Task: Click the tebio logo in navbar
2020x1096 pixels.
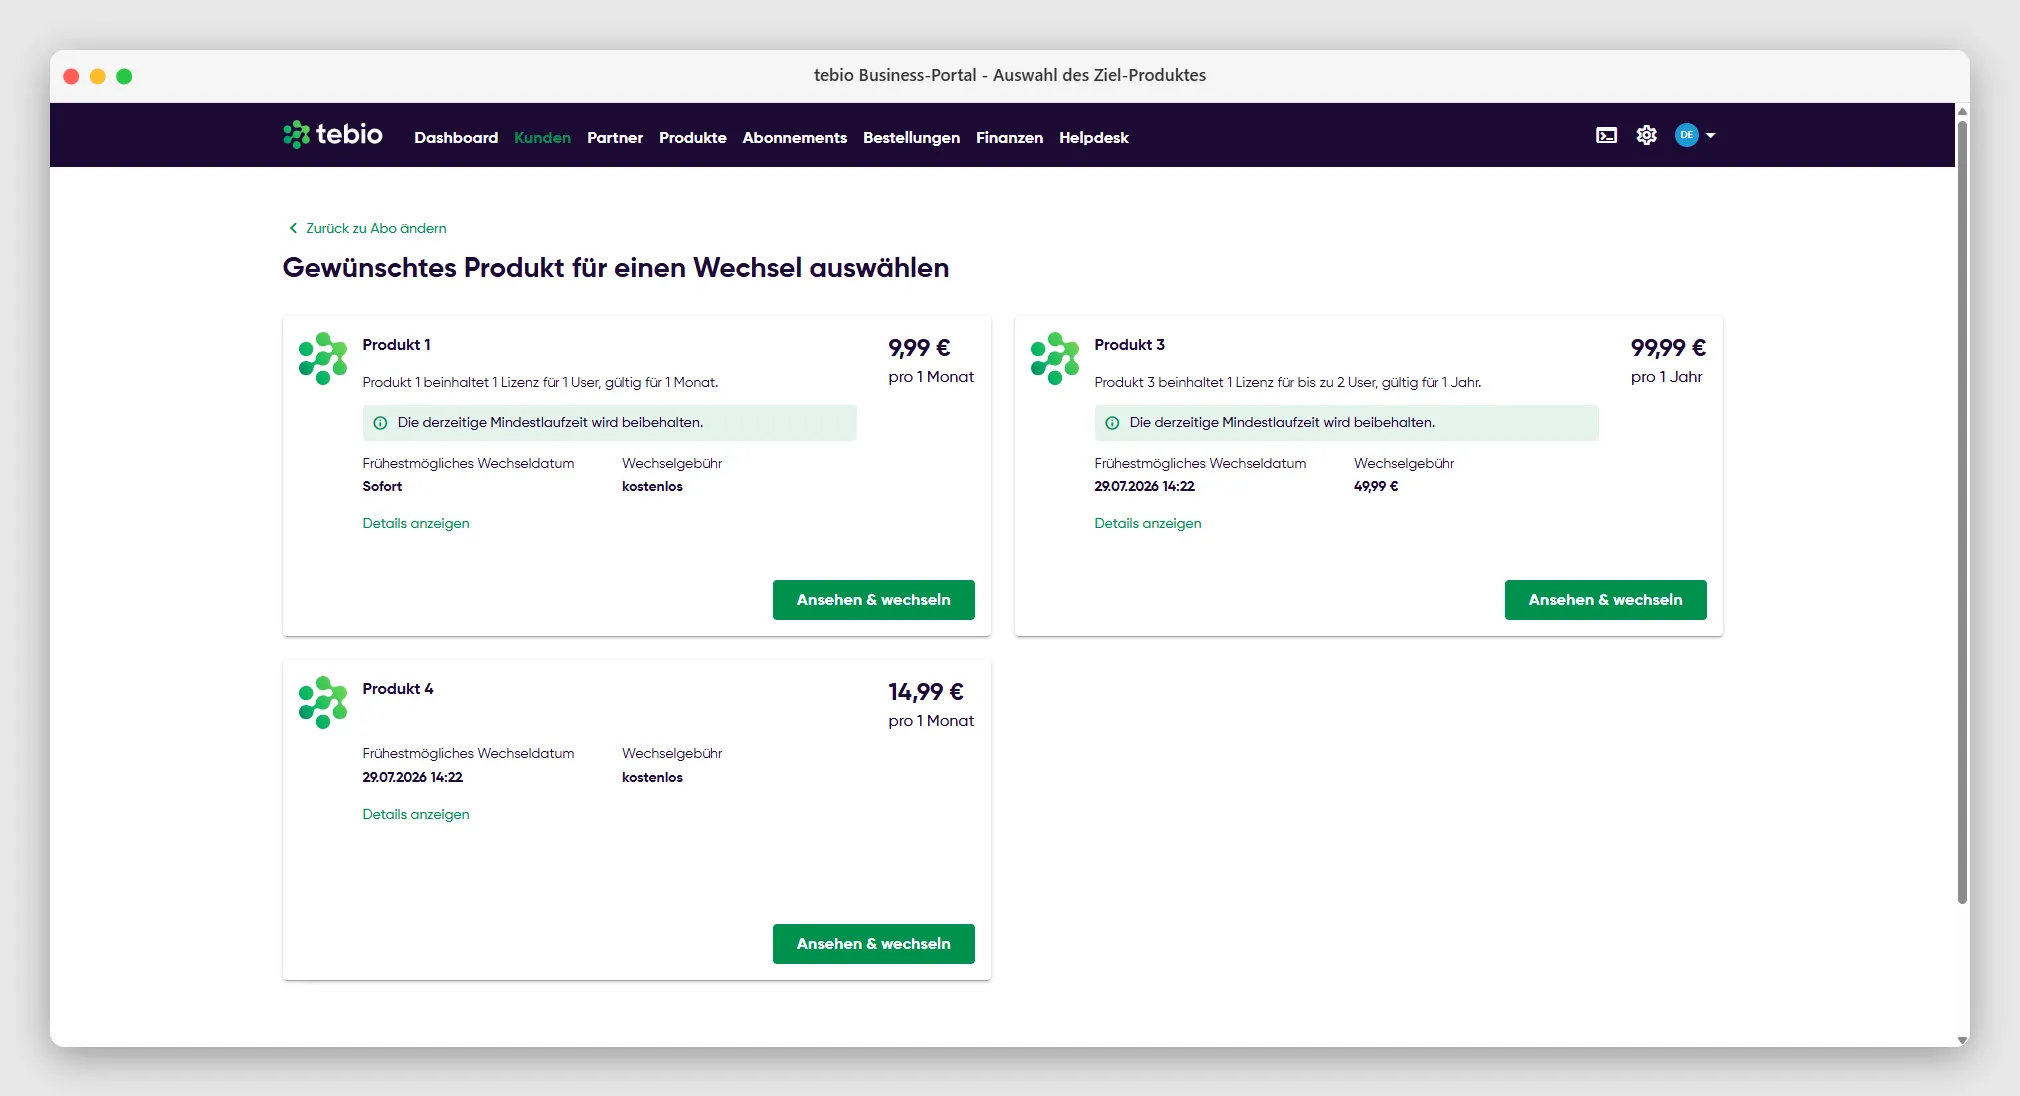Action: point(333,134)
